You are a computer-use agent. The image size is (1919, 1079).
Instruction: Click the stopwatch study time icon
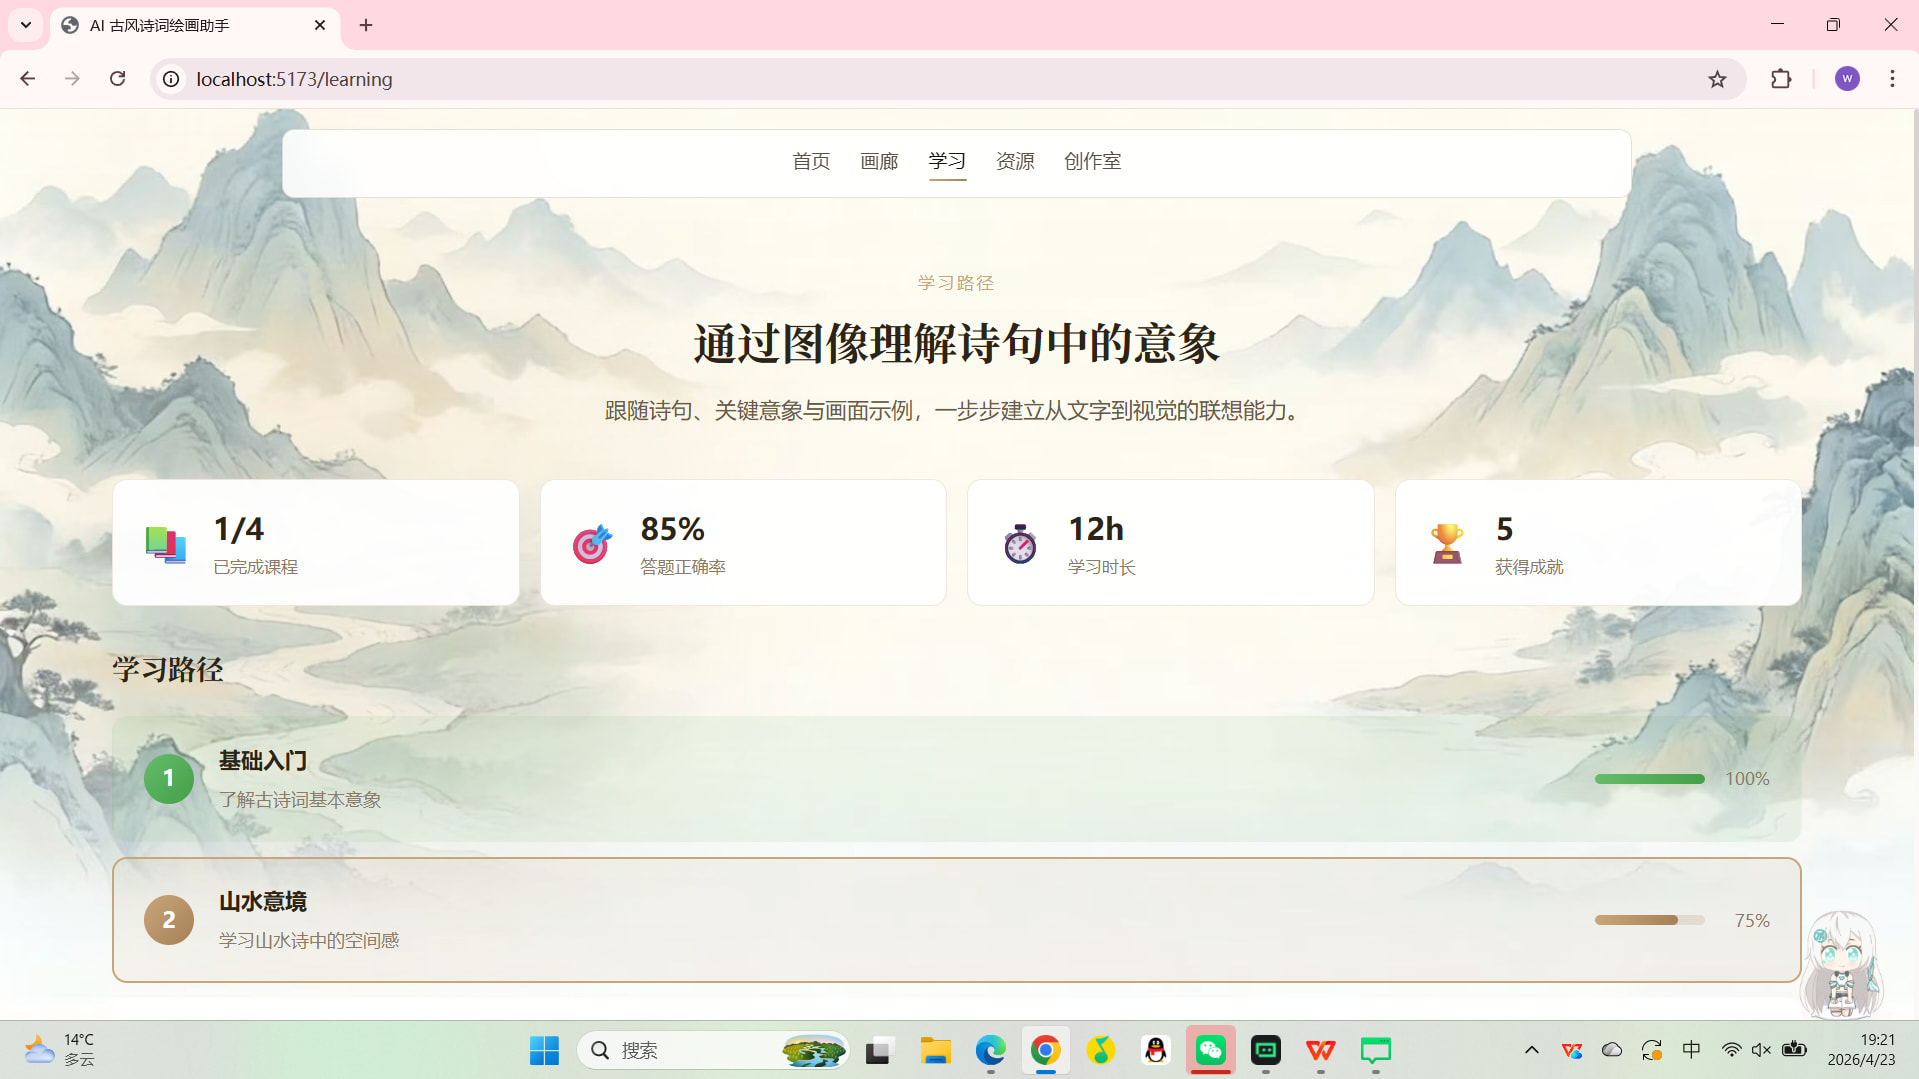[1019, 544]
